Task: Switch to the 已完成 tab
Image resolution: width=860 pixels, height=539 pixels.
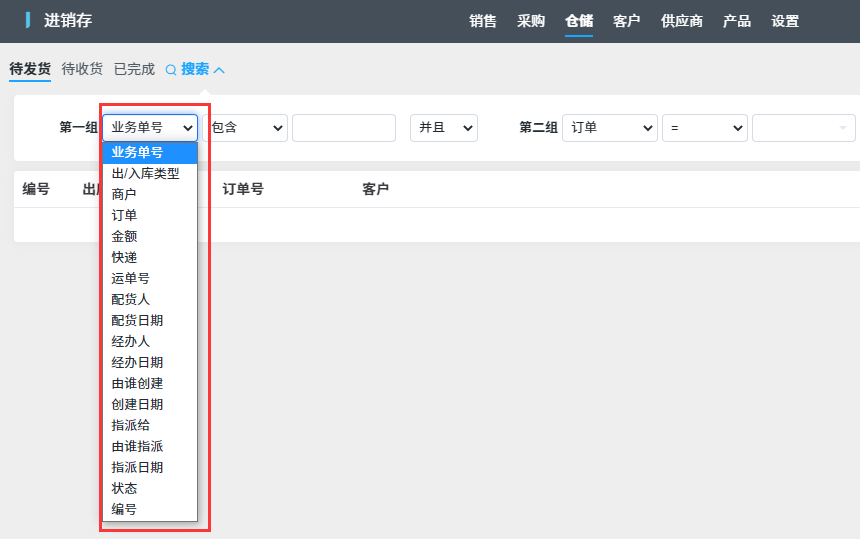Action: 134,69
